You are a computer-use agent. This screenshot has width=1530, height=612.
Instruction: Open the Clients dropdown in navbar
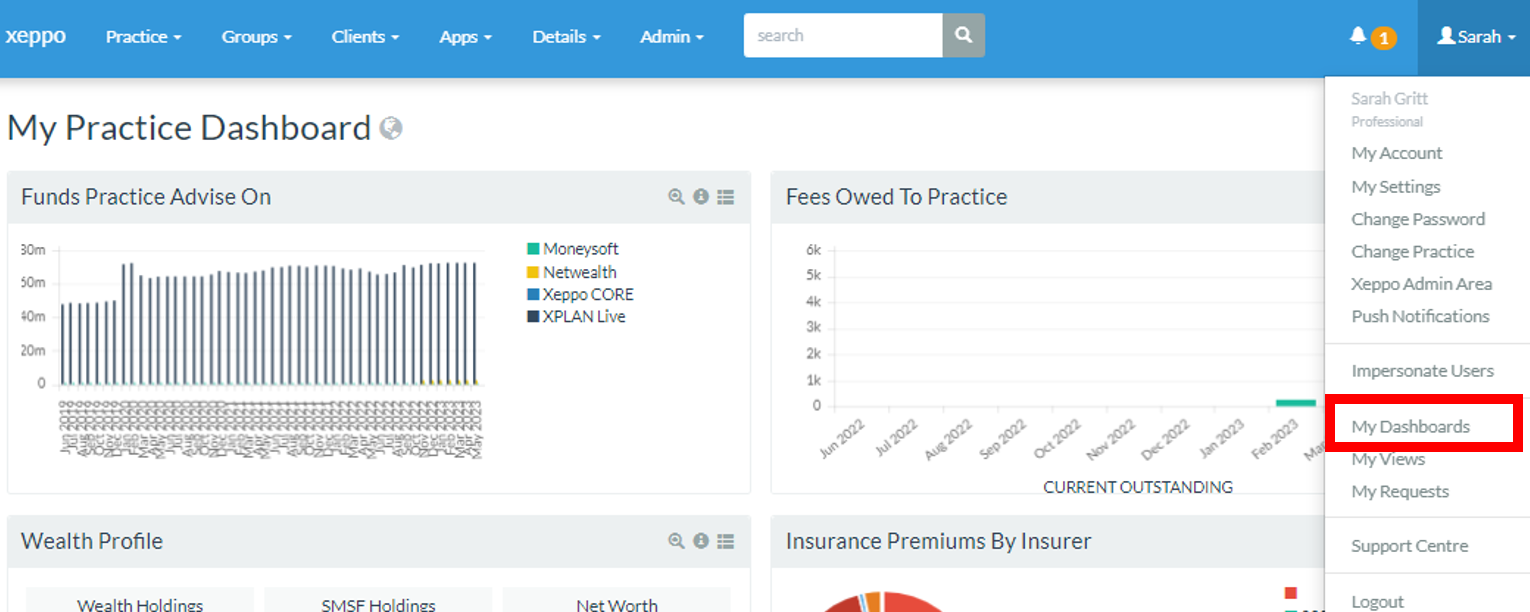pyautogui.click(x=365, y=37)
